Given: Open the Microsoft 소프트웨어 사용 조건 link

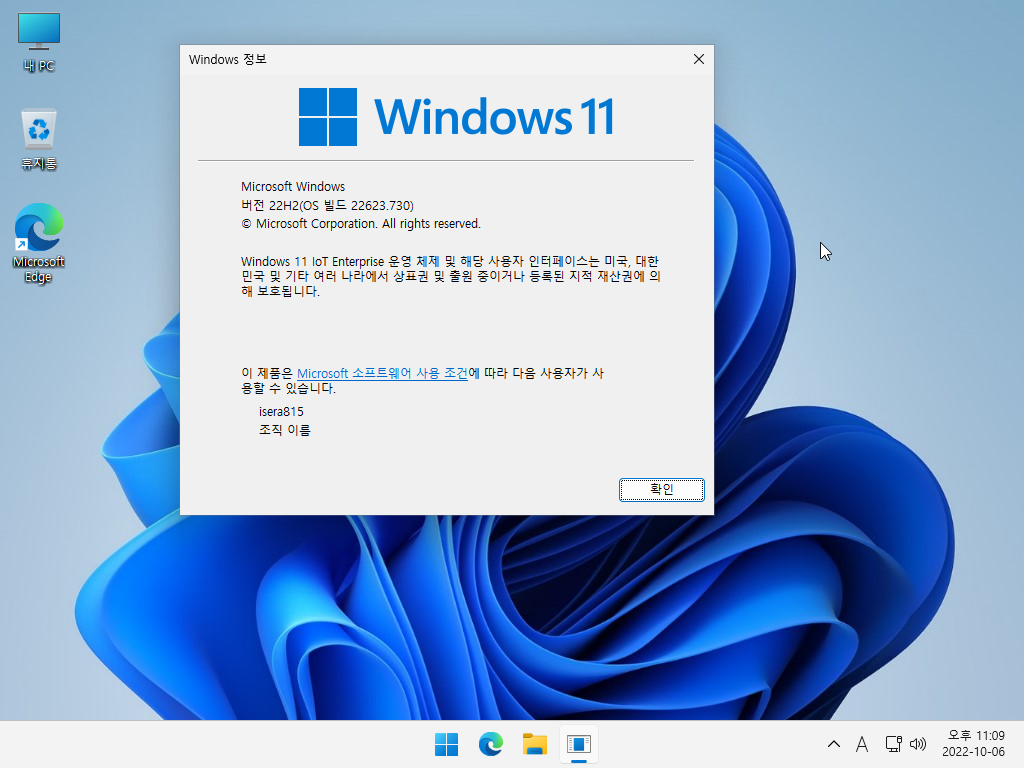Looking at the screenshot, I should pos(382,373).
